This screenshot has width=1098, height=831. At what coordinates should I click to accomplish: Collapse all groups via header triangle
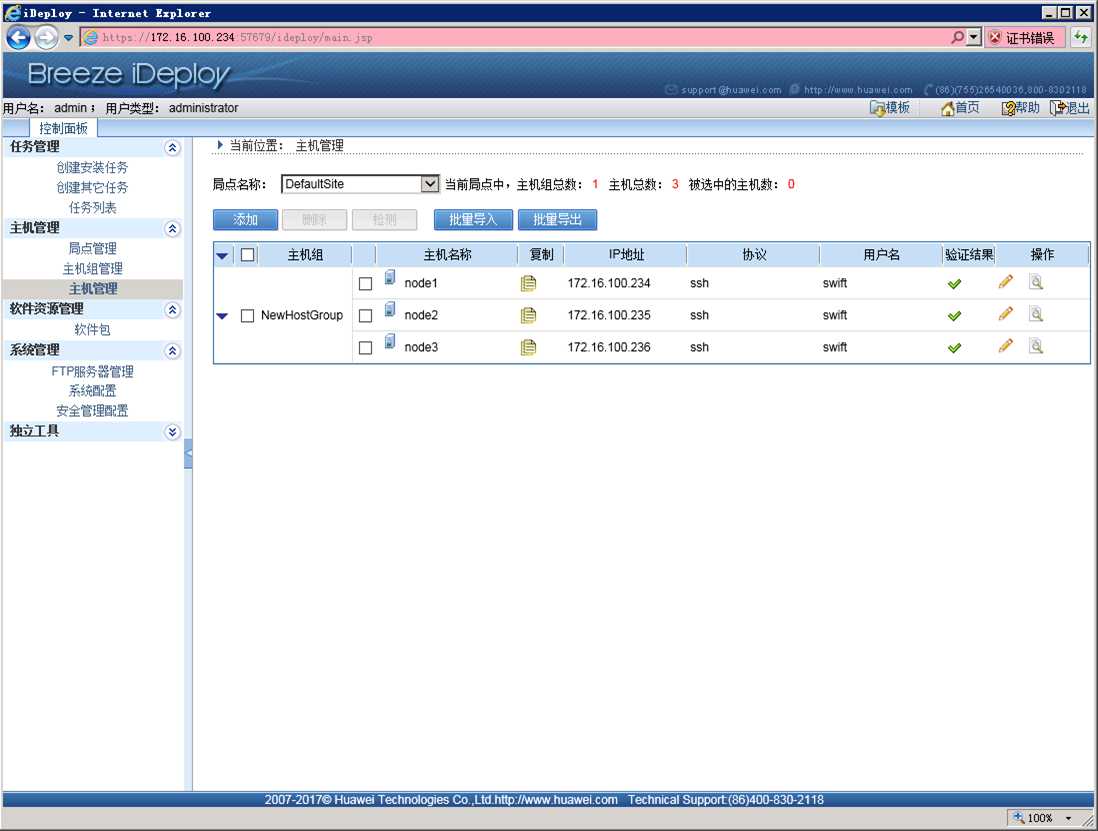click(x=222, y=256)
